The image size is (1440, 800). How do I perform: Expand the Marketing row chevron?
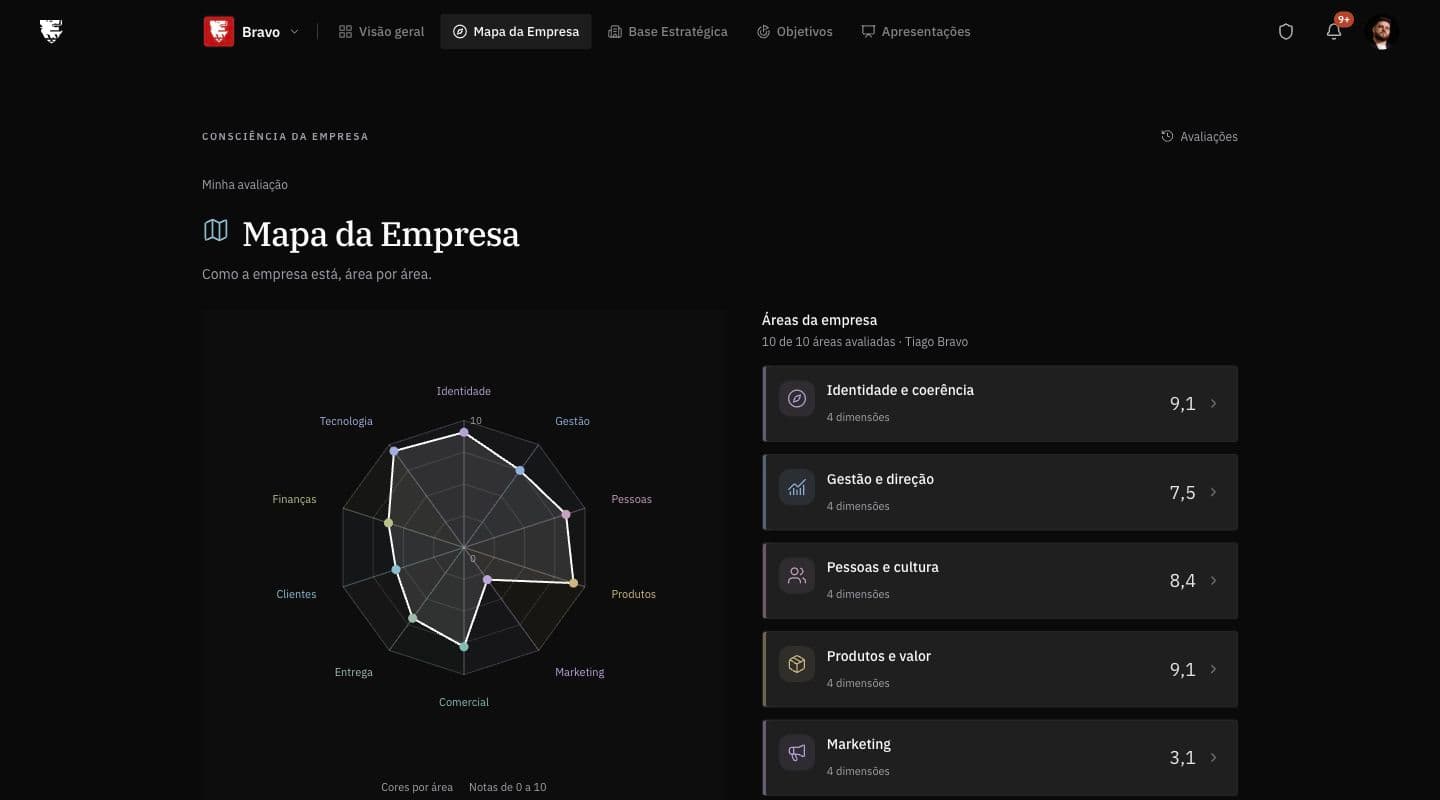click(1214, 758)
